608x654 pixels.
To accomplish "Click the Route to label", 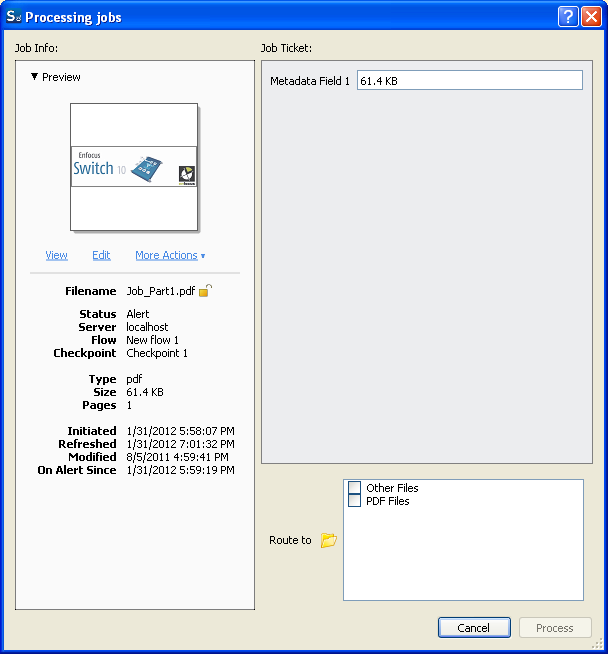I will pos(290,540).
